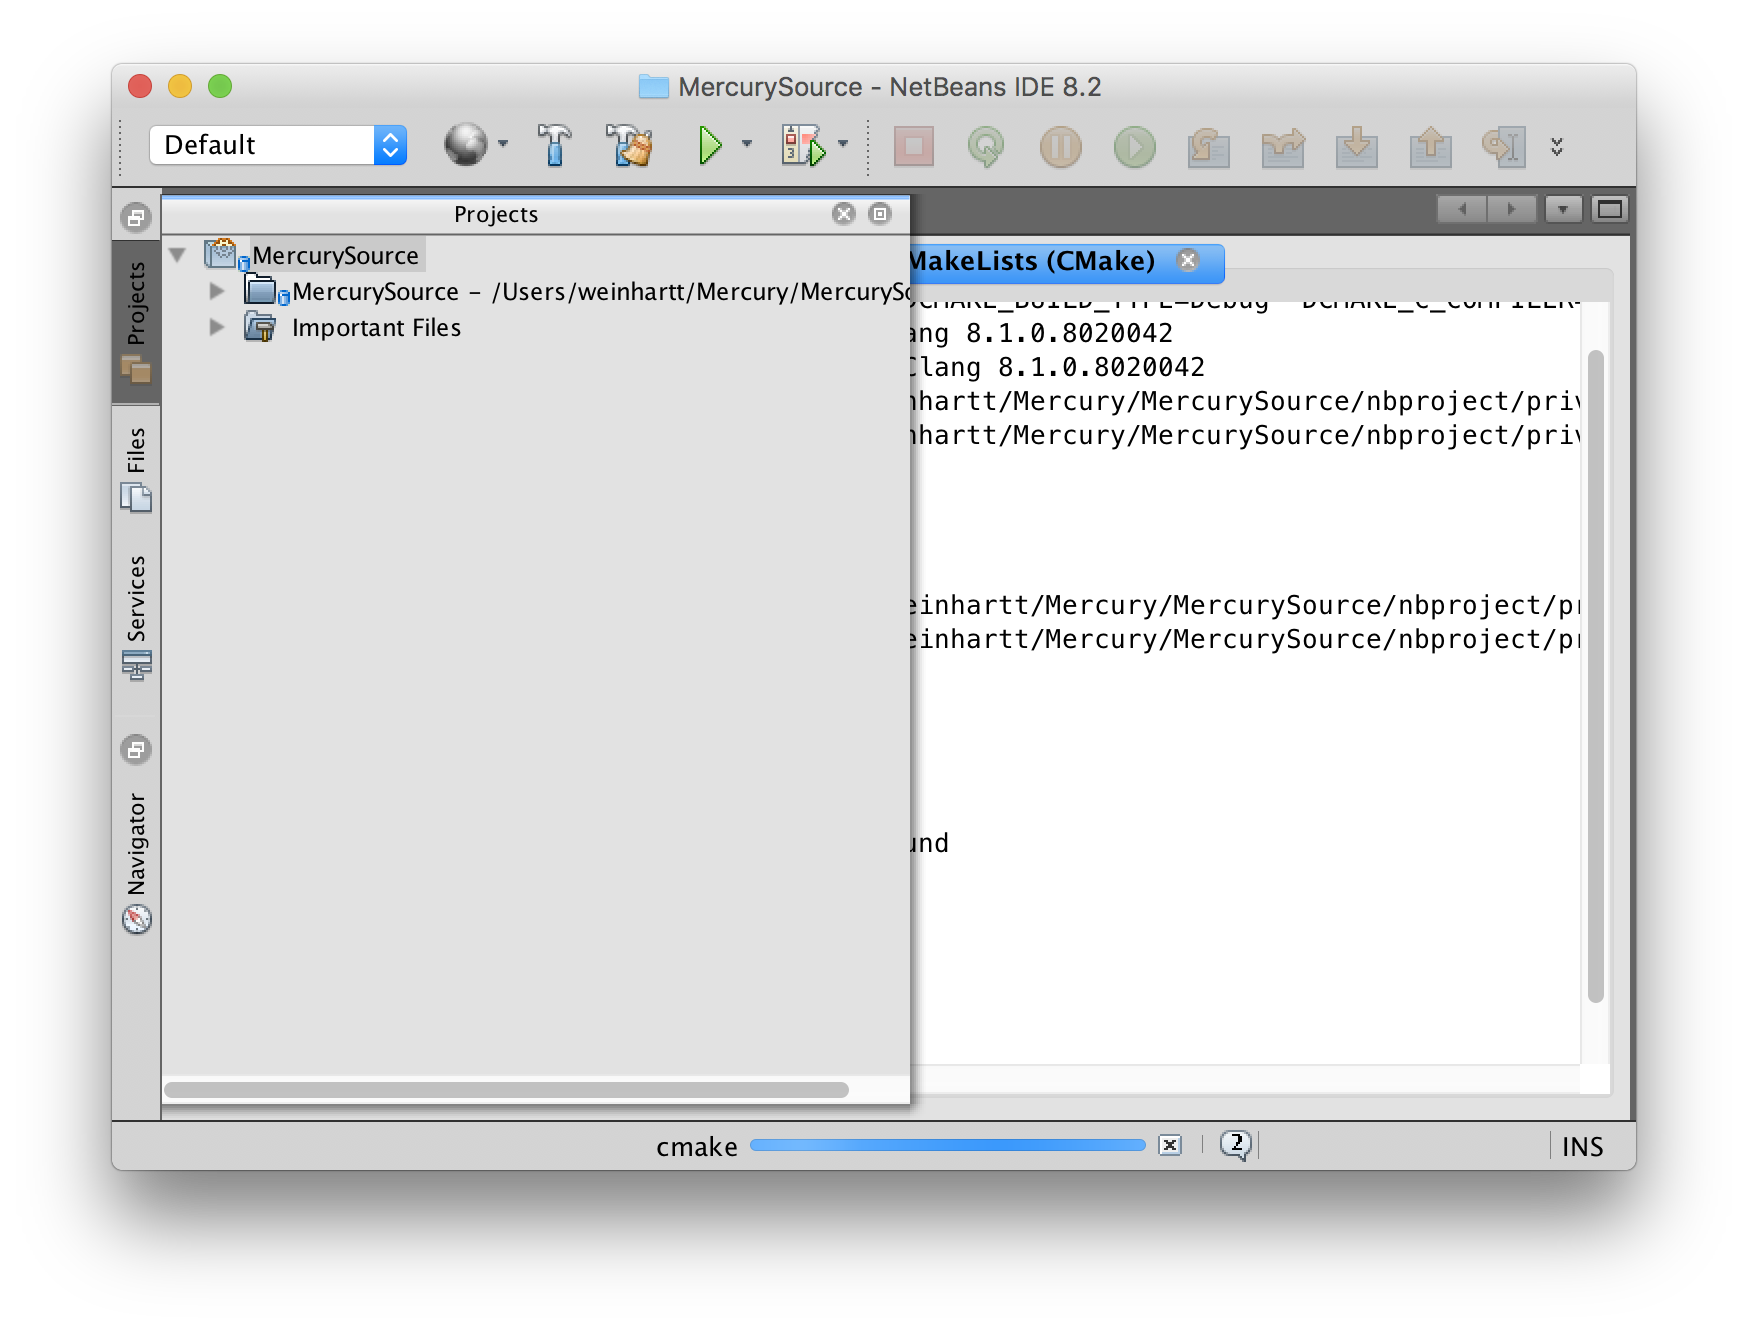The height and width of the screenshot is (1330, 1748).
Task: Click the Services tab icon
Action: coord(136,664)
